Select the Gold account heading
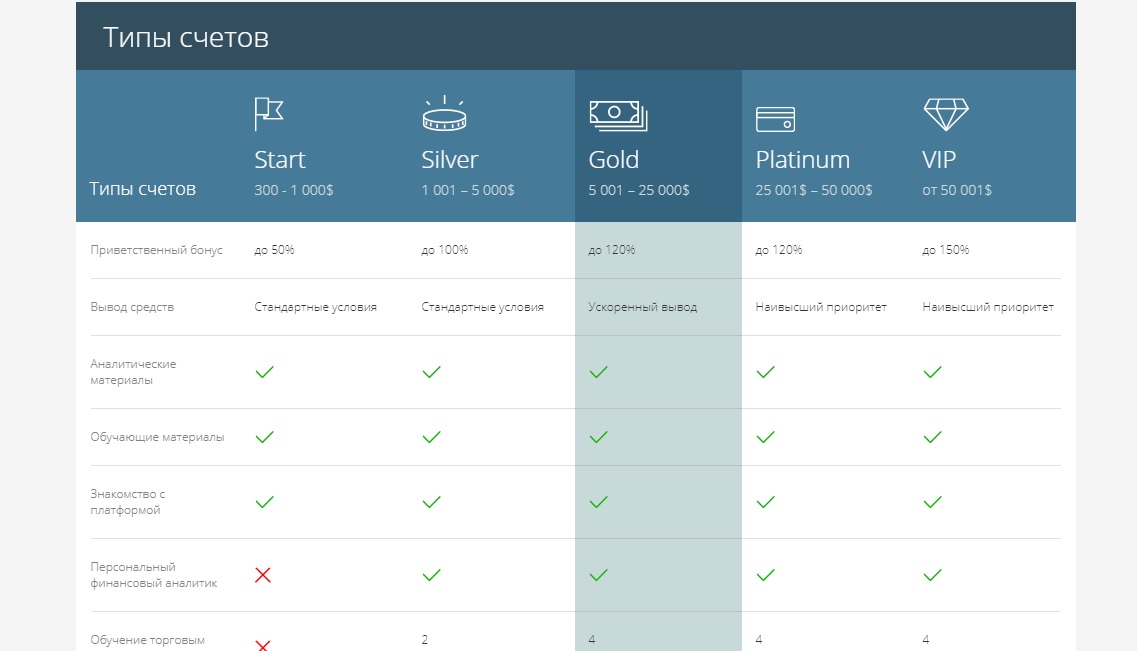The height and width of the screenshot is (651, 1137). (613, 159)
